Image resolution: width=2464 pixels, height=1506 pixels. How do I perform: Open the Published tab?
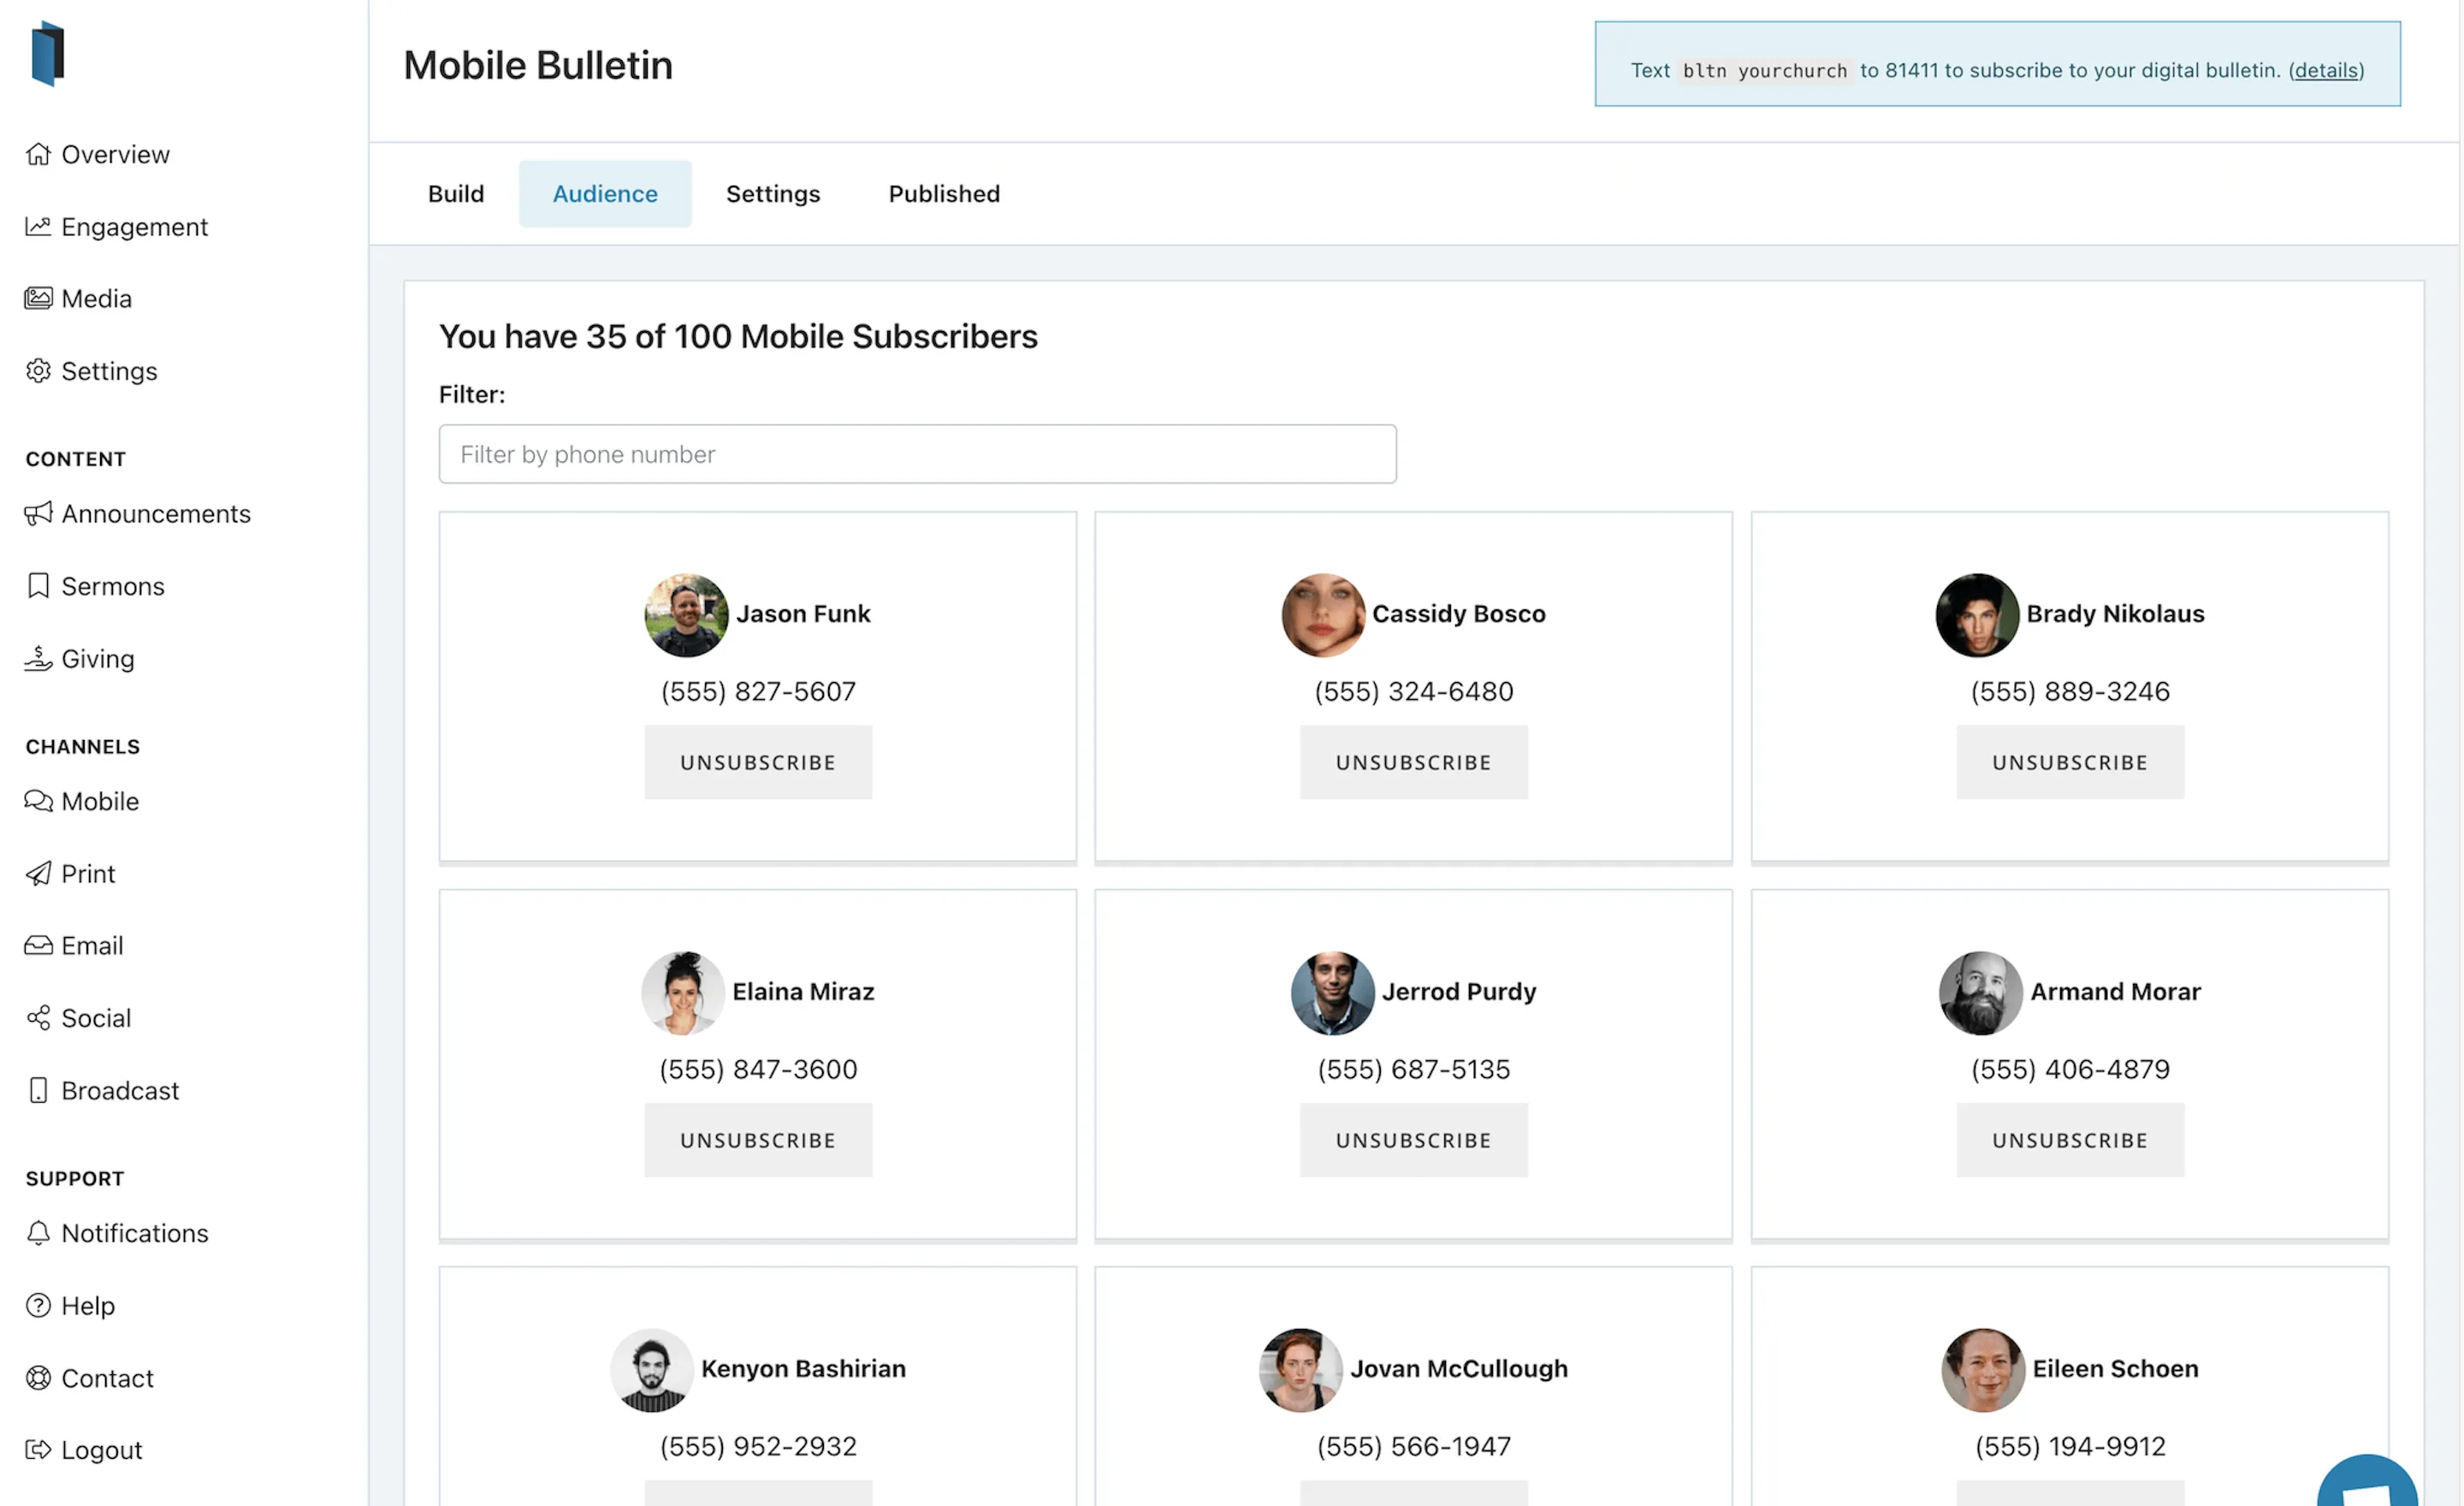coord(943,193)
